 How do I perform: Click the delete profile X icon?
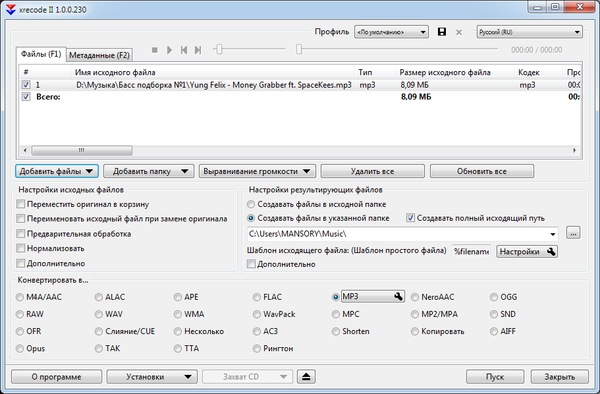tap(459, 33)
